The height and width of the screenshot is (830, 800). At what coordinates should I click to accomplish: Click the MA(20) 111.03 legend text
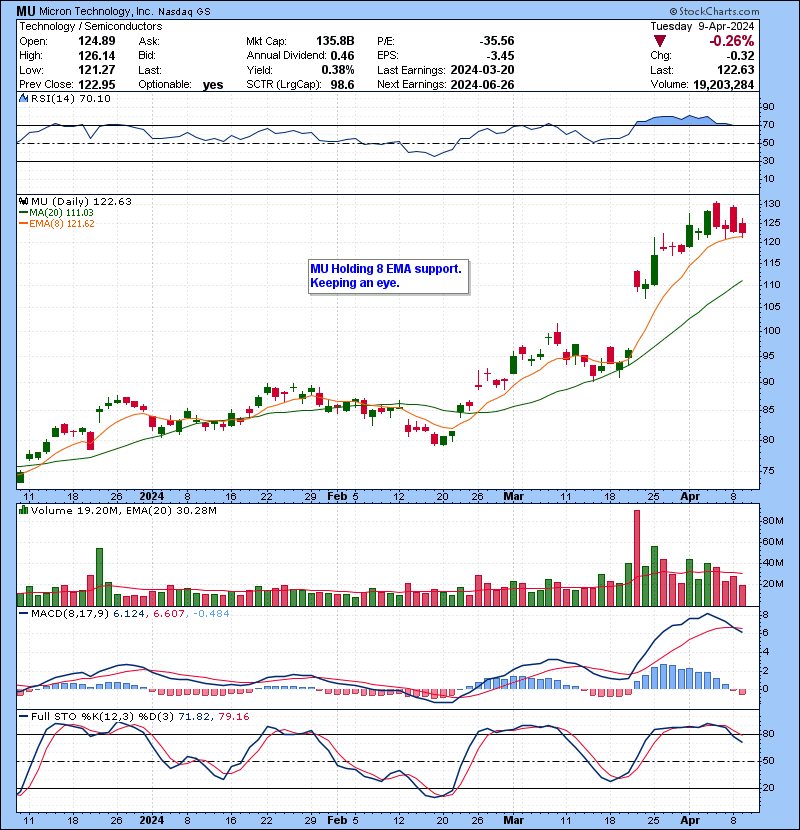click(x=61, y=213)
